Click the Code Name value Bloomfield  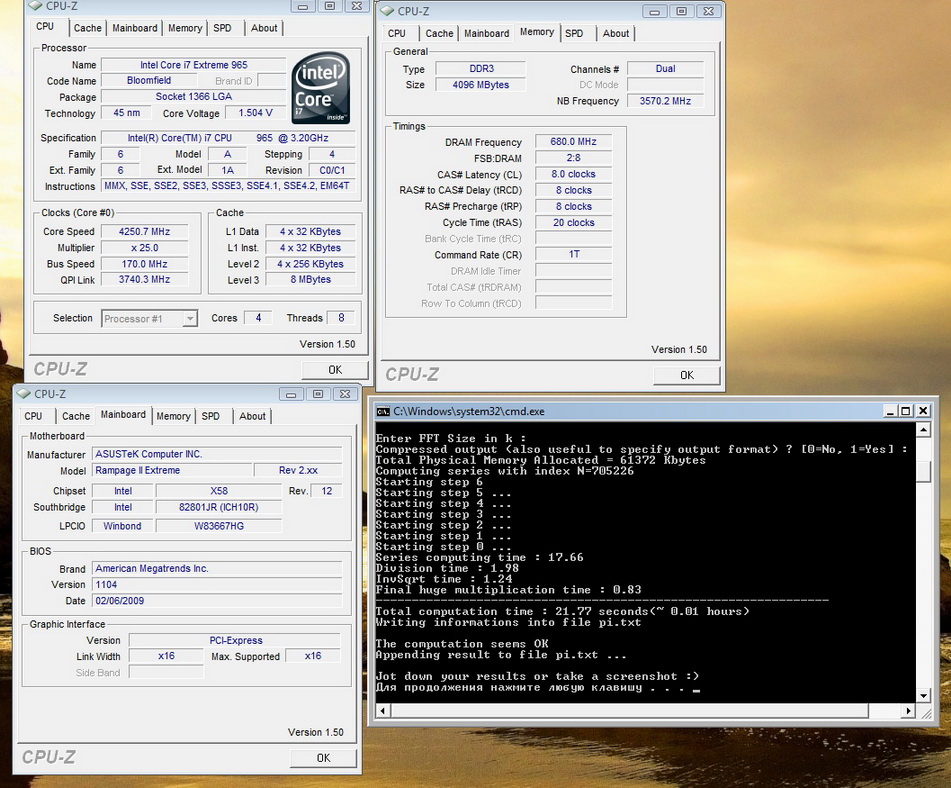pos(149,80)
